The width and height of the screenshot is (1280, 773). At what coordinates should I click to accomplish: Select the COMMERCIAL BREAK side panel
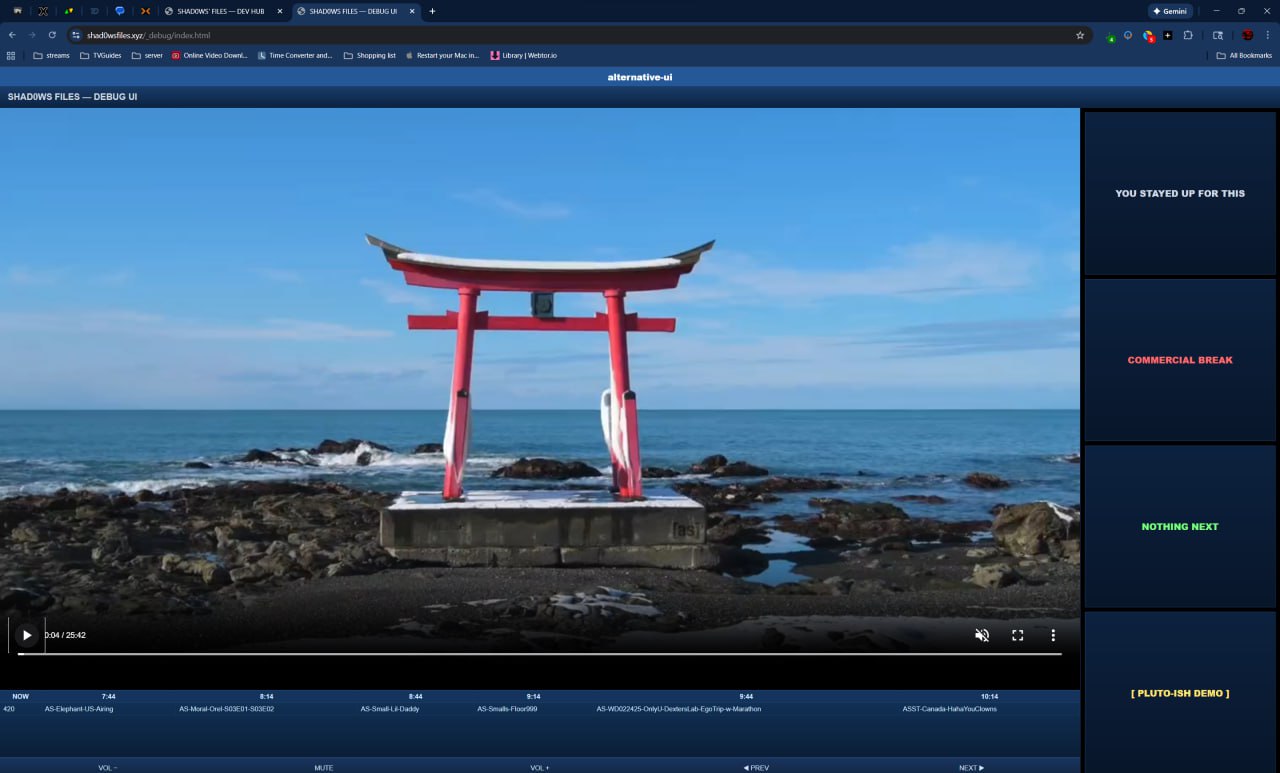click(x=1180, y=360)
